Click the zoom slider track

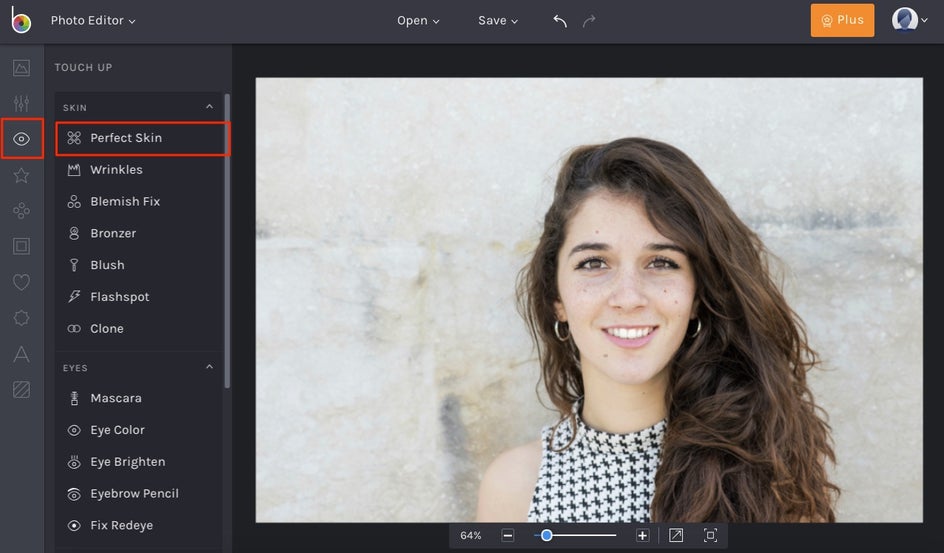pos(576,535)
